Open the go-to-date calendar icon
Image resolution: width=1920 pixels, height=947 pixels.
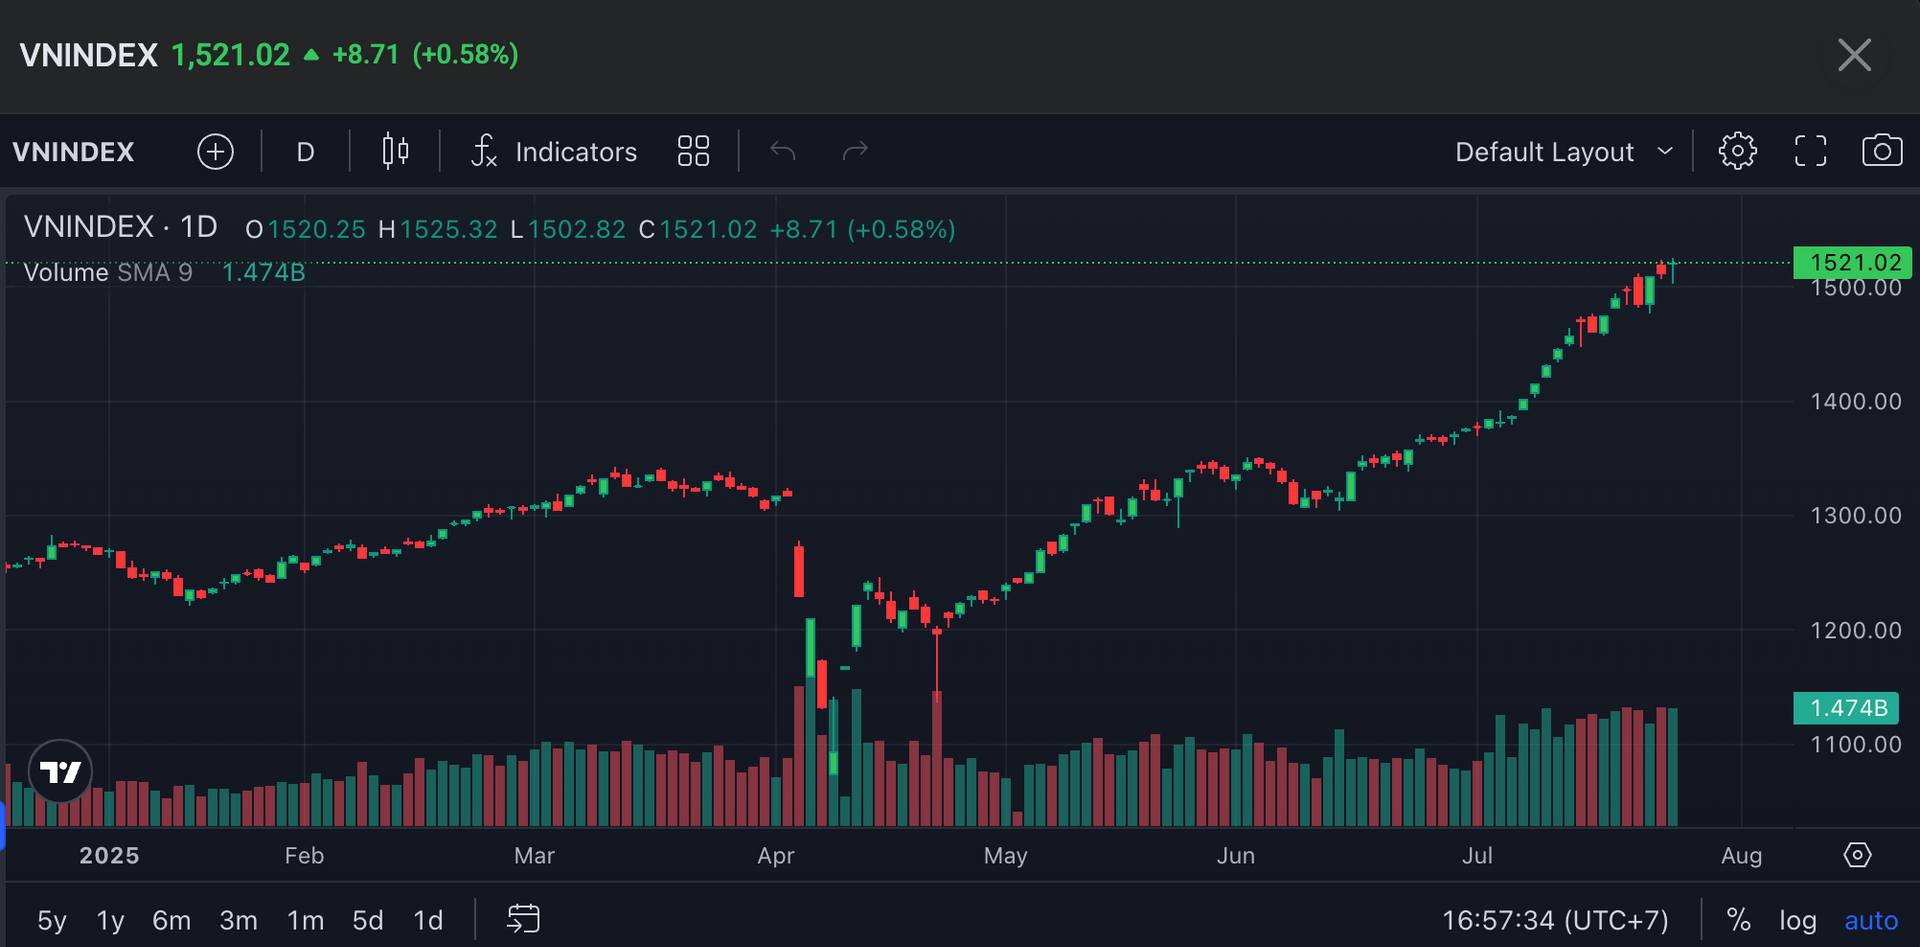(523, 919)
